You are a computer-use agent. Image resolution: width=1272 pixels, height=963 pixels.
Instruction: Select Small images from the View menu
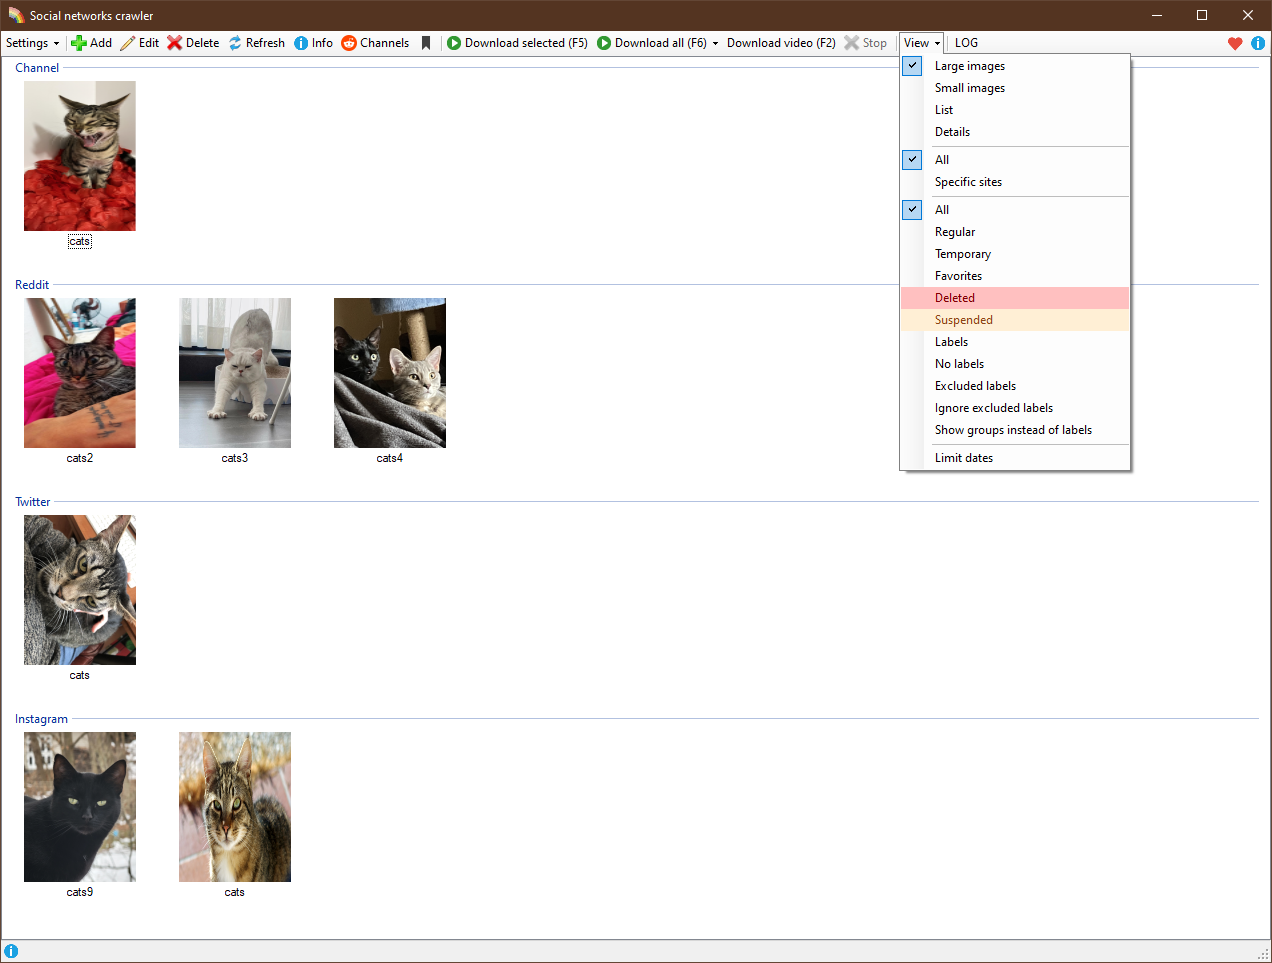point(969,88)
